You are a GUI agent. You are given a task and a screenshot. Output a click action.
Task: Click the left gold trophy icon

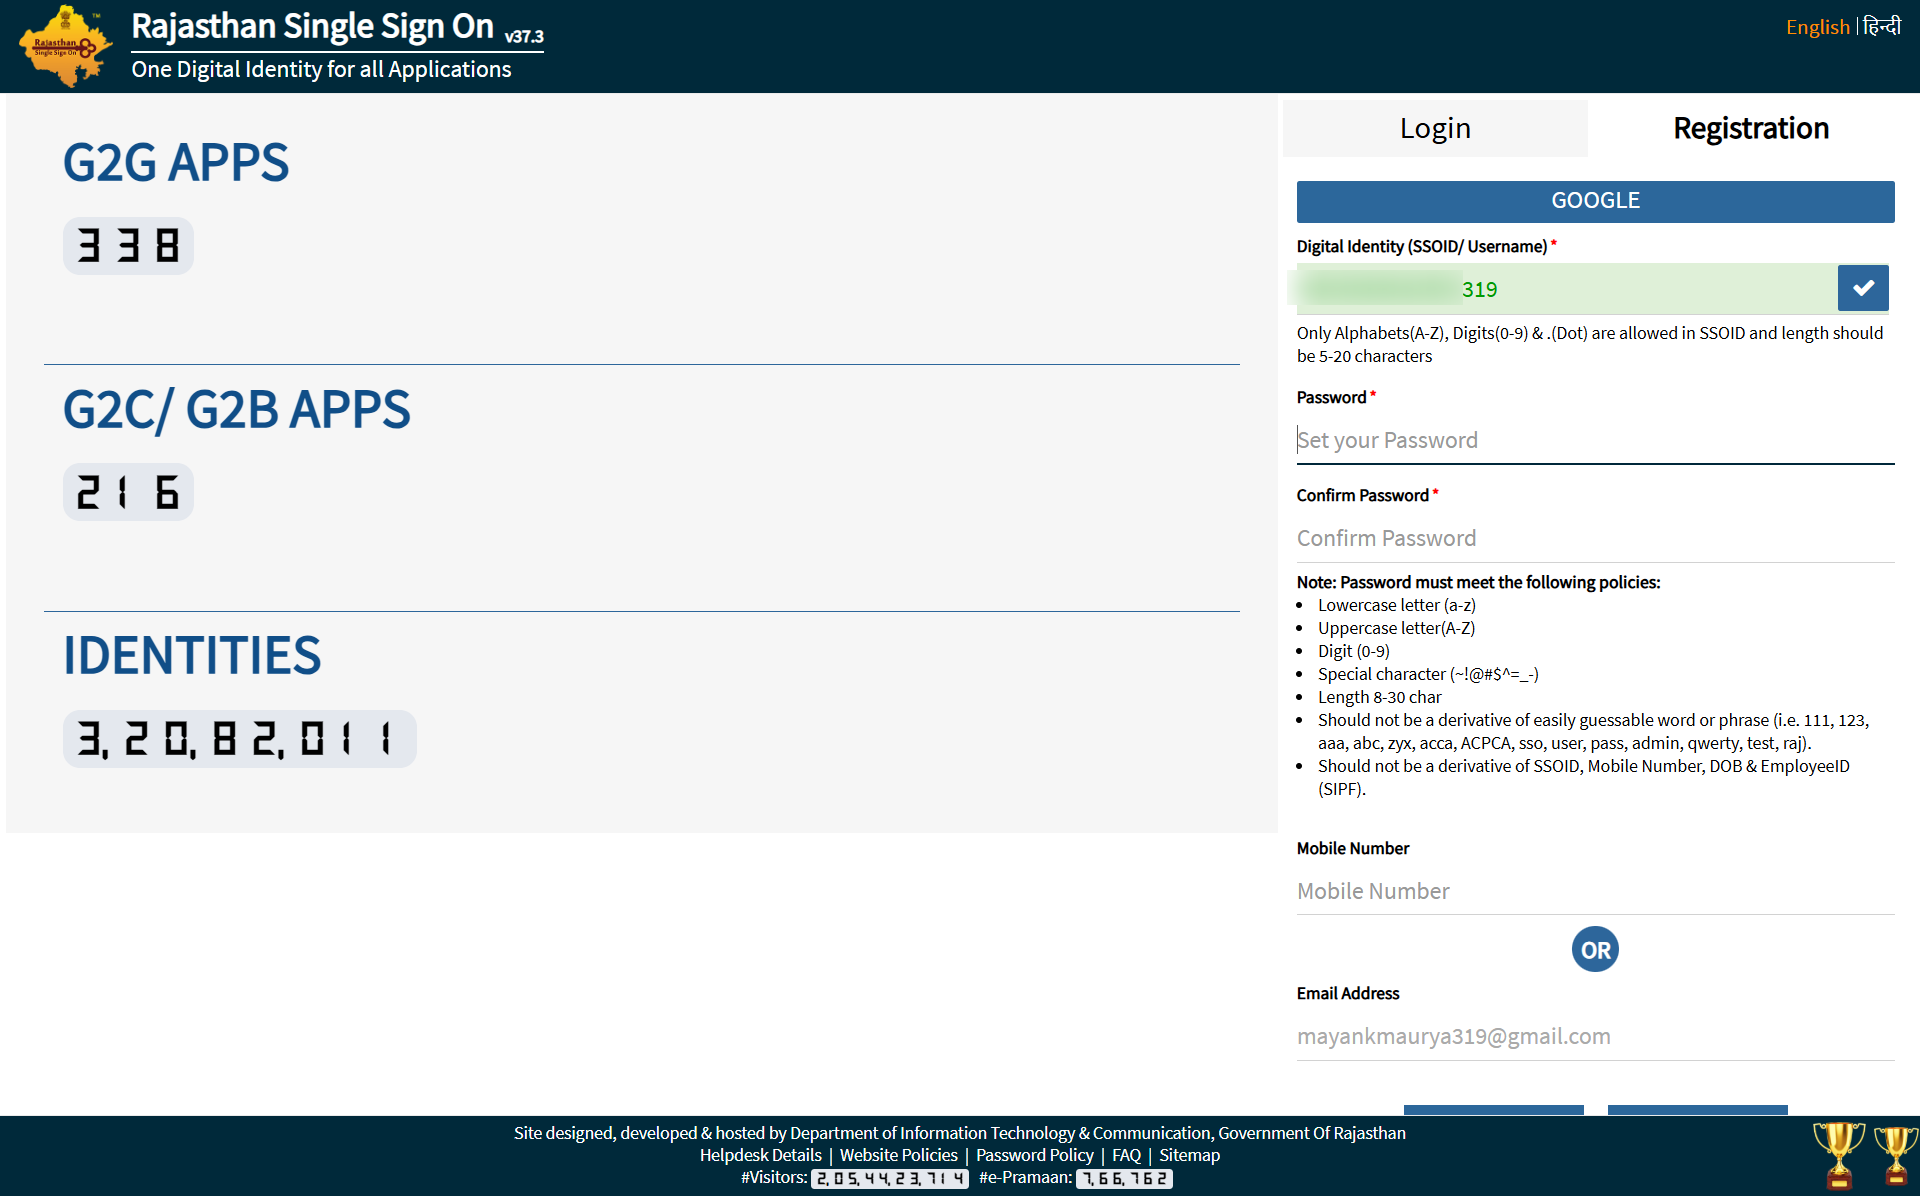1838,1154
